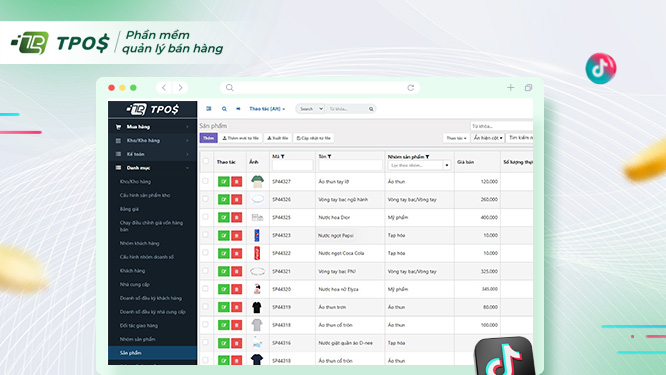Image resolution: width=666 pixels, height=375 pixels.
Task: Click the browser reload icon
Action: point(410,87)
